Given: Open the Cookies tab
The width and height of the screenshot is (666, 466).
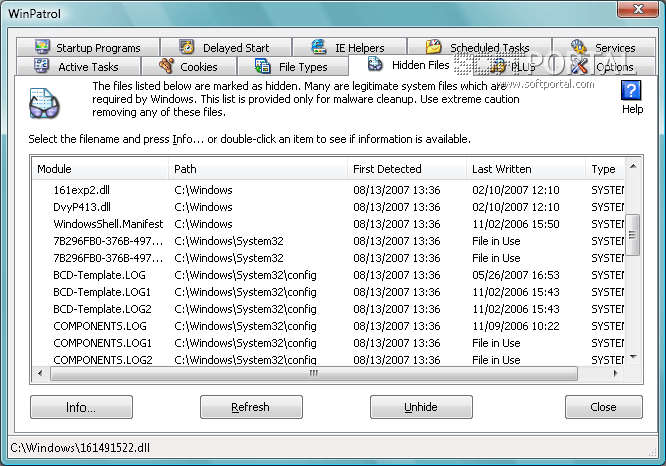Looking at the screenshot, I should [189, 67].
